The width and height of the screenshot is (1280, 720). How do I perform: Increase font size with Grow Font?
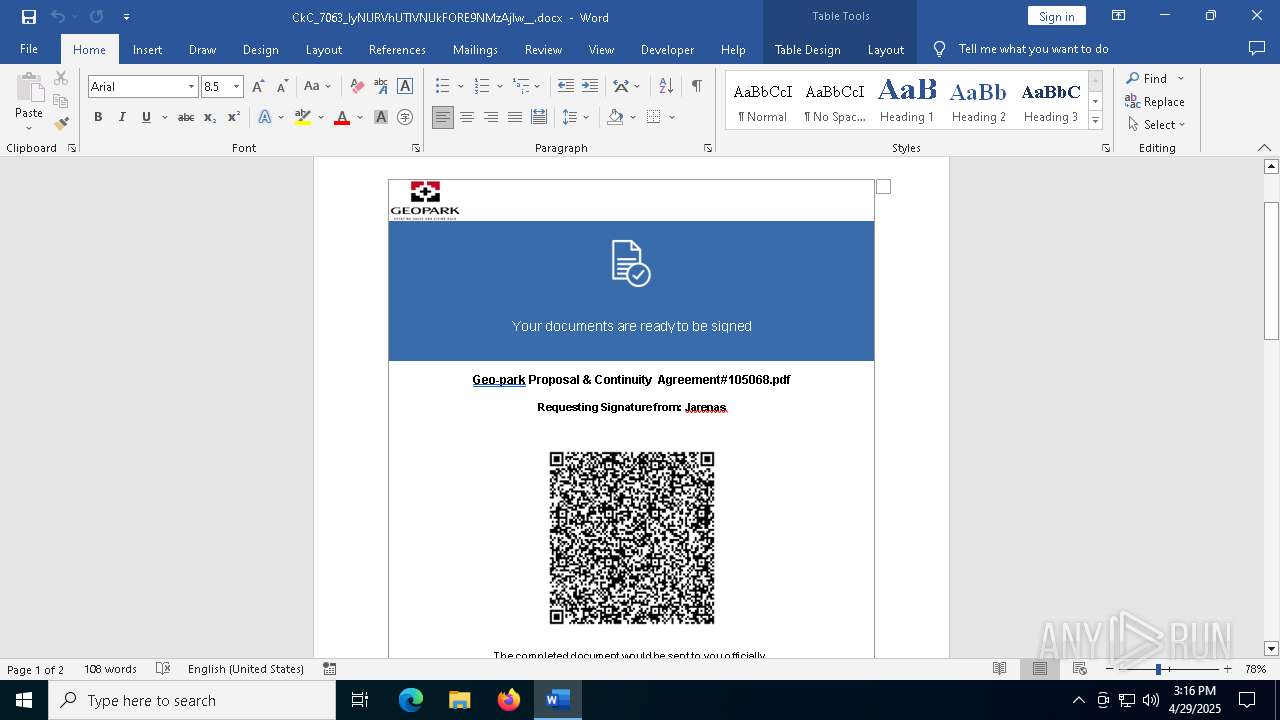coord(258,87)
